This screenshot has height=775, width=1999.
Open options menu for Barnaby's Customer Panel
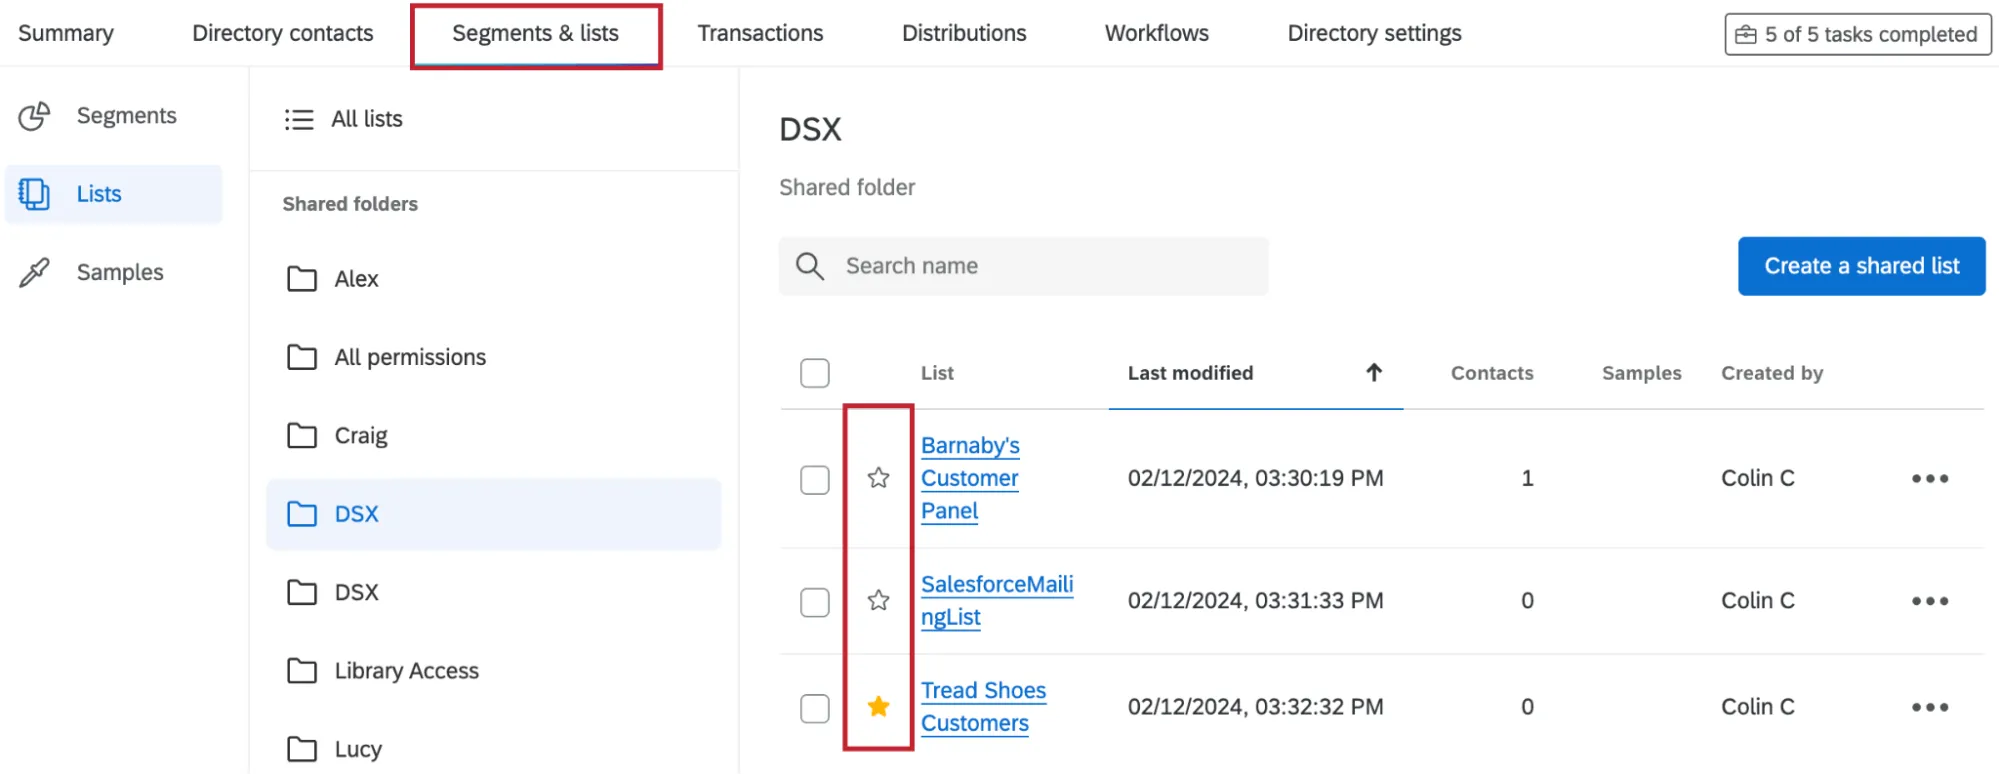click(1929, 479)
